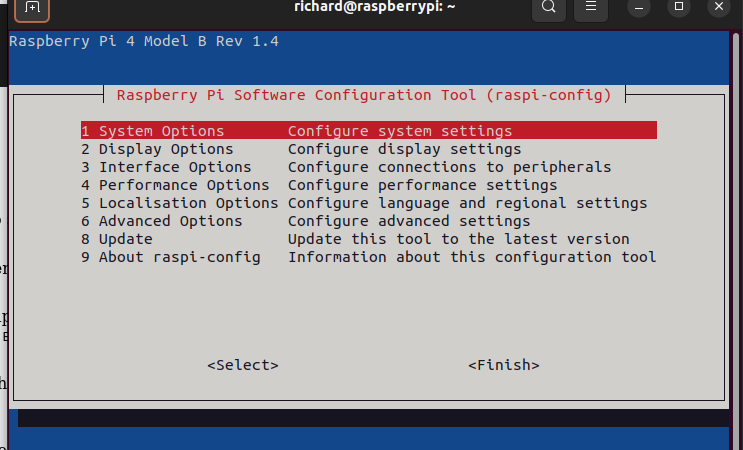Open the terminal search icon
The width and height of the screenshot is (743, 450).
[549, 8]
